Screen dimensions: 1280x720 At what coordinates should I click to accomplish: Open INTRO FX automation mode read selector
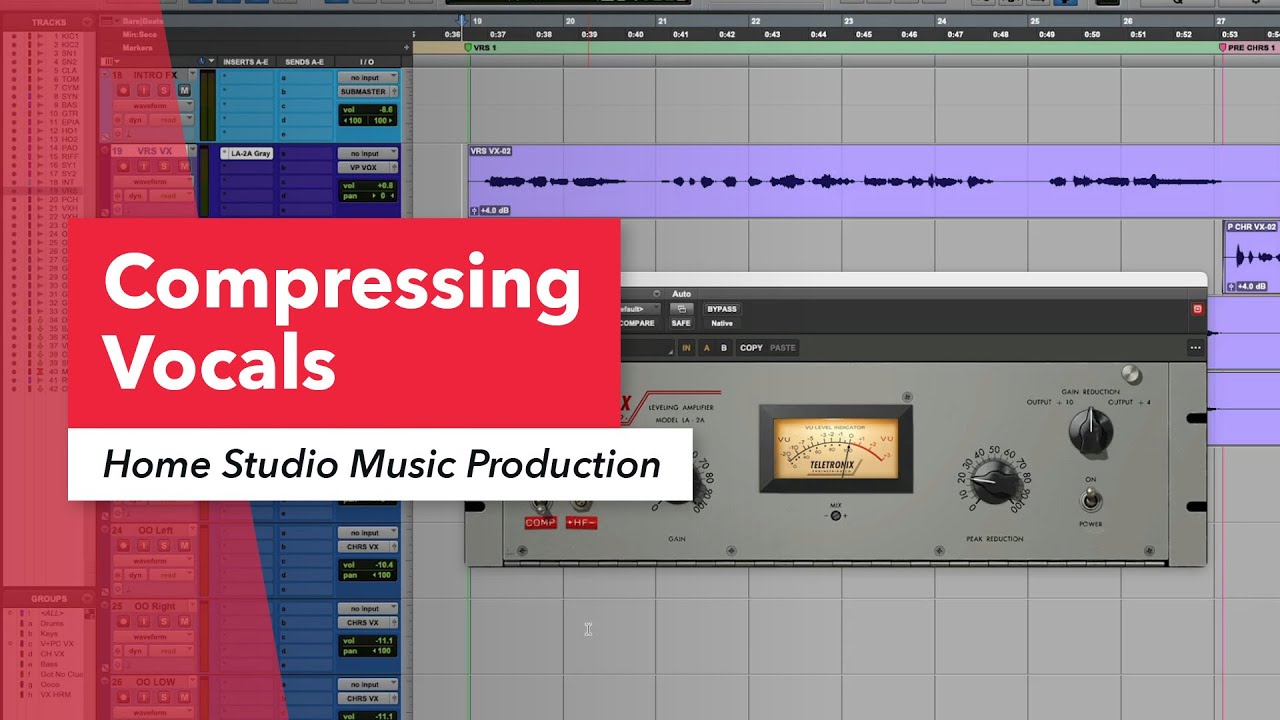(x=170, y=119)
